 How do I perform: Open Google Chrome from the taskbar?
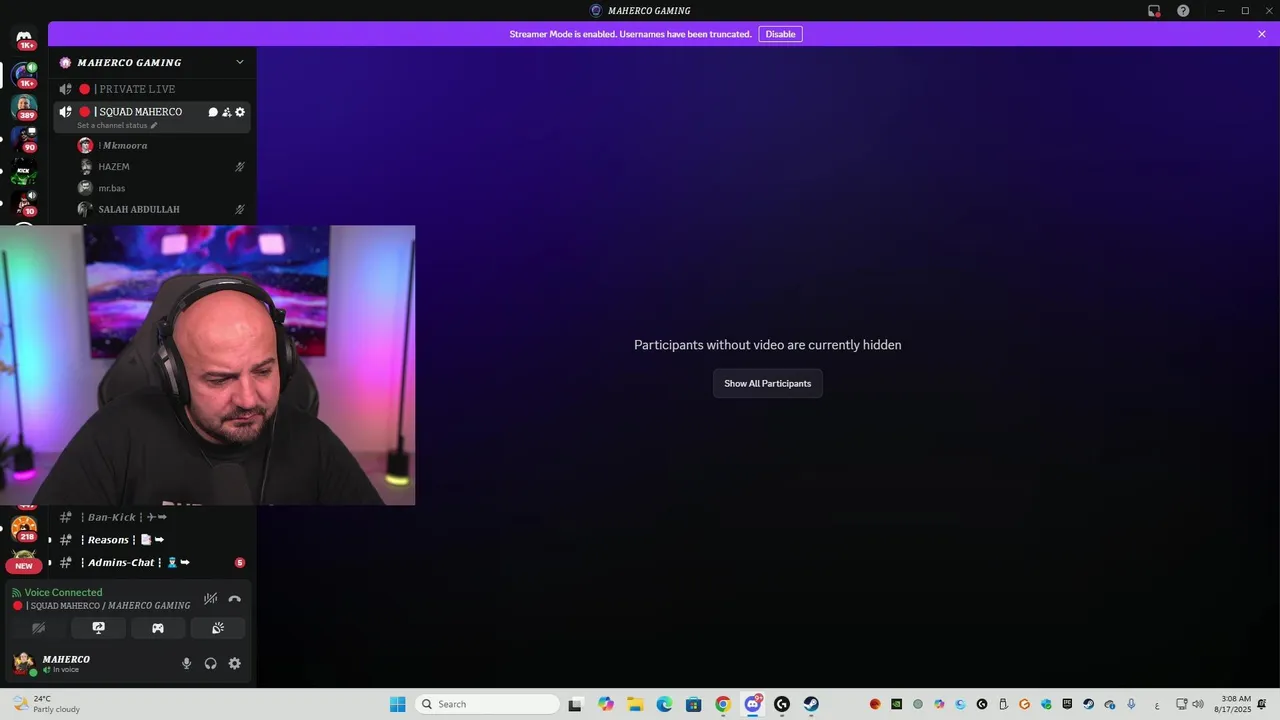(x=723, y=704)
